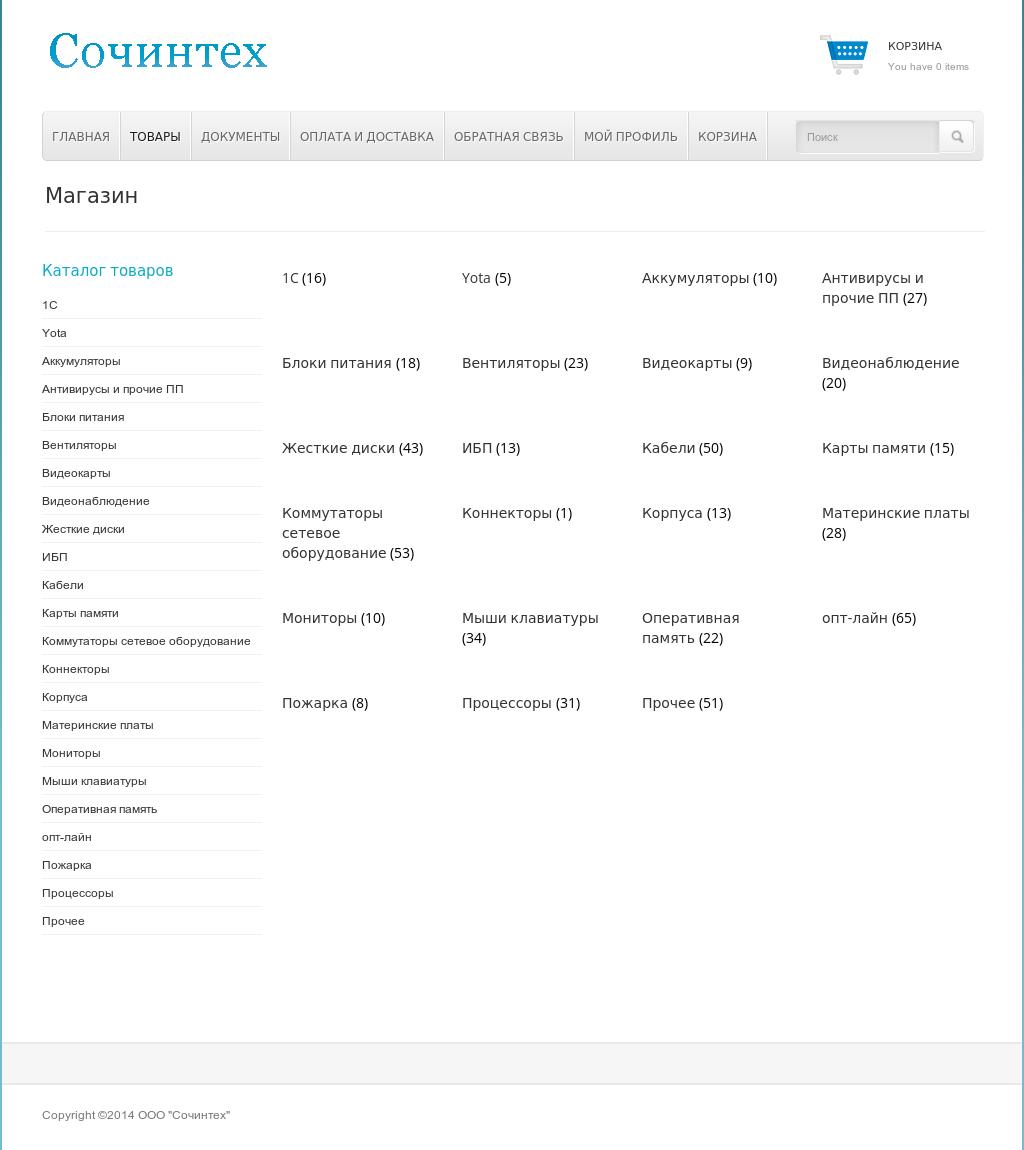
Task: Open Yota in the sidebar catalog
Action: pyautogui.click(x=54, y=333)
